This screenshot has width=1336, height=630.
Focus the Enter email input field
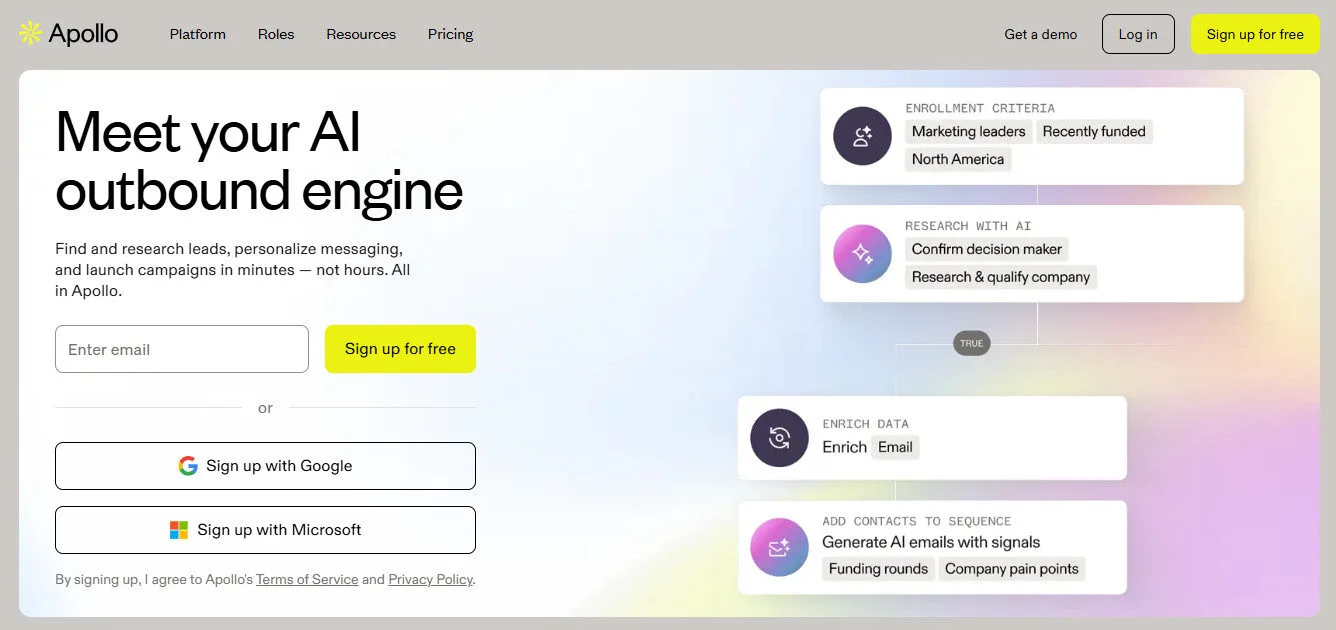(182, 349)
